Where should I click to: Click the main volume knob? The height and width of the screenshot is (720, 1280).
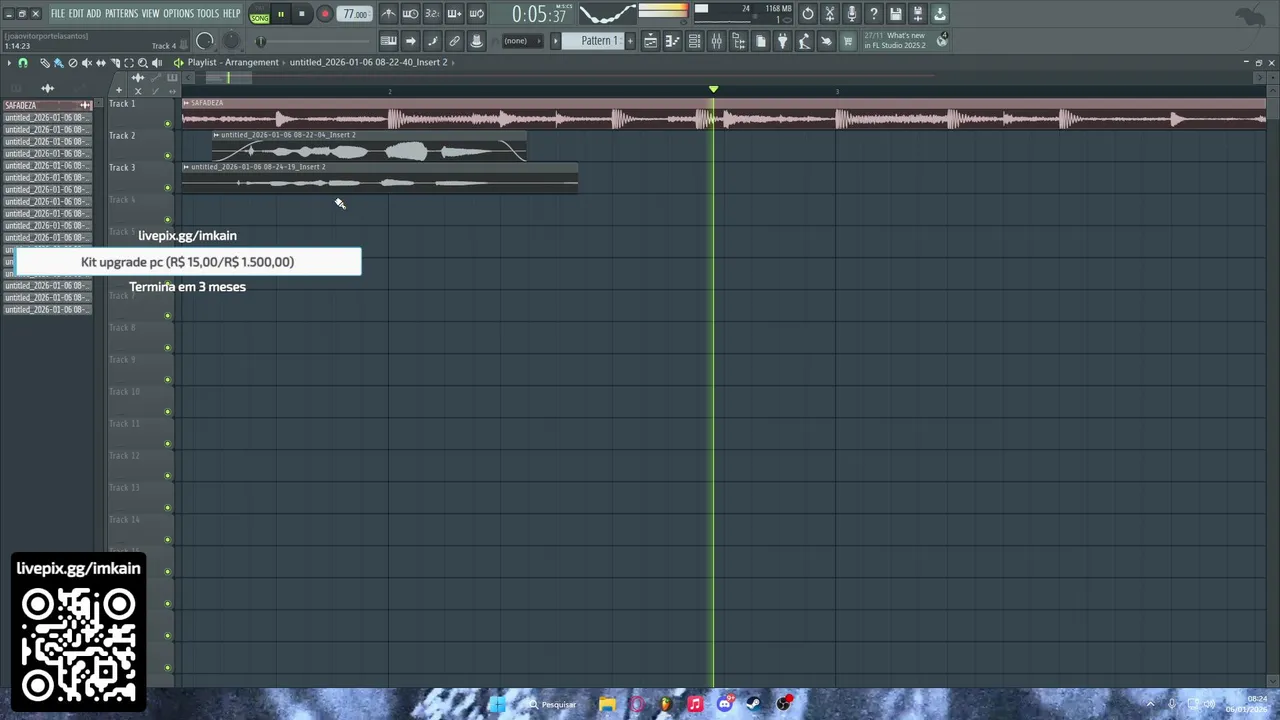tap(205, 41)
